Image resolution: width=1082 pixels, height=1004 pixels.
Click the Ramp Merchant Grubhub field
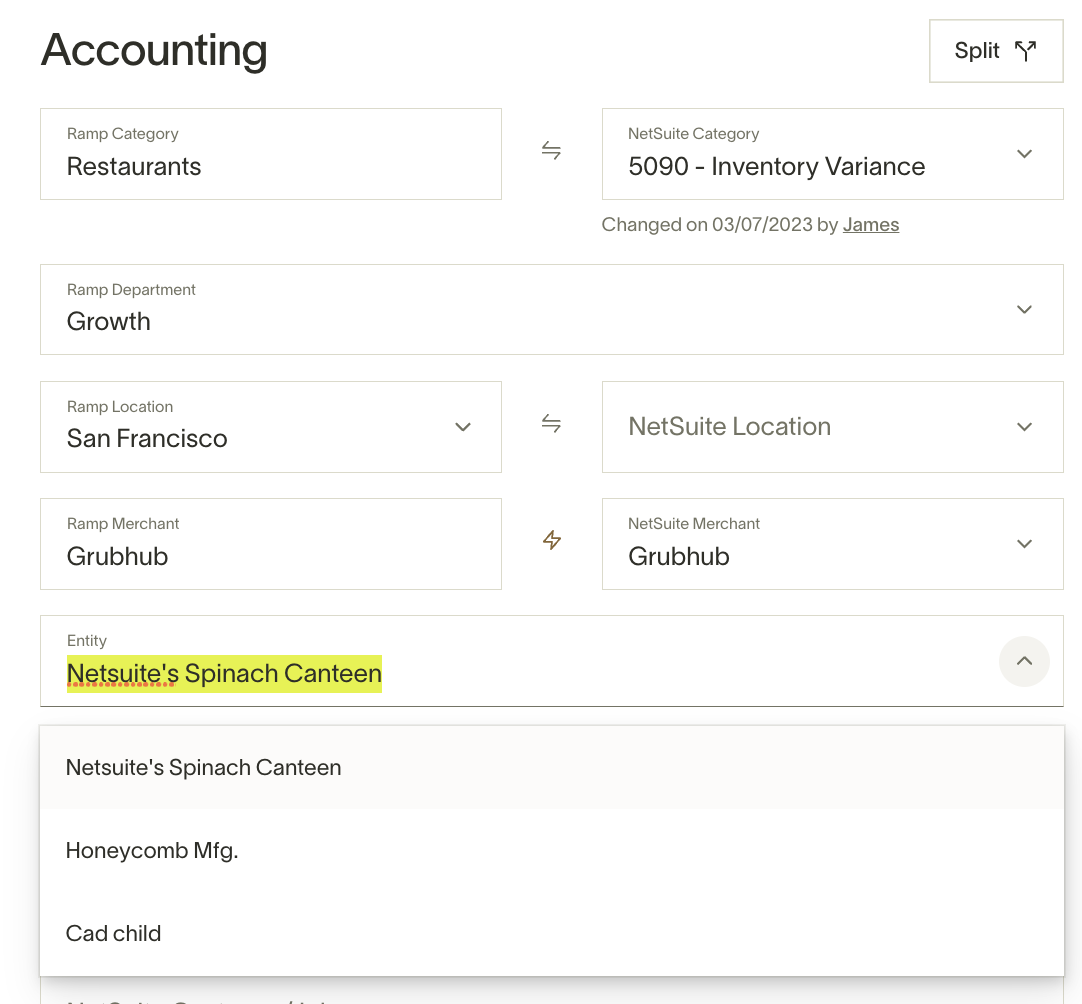(x=270, y=544)
